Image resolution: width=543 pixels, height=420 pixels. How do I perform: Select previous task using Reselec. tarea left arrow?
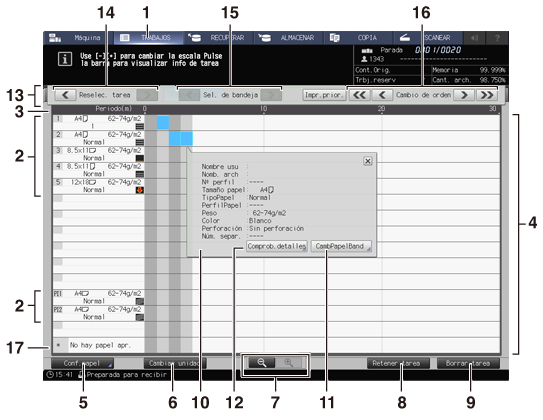(65, 95)
